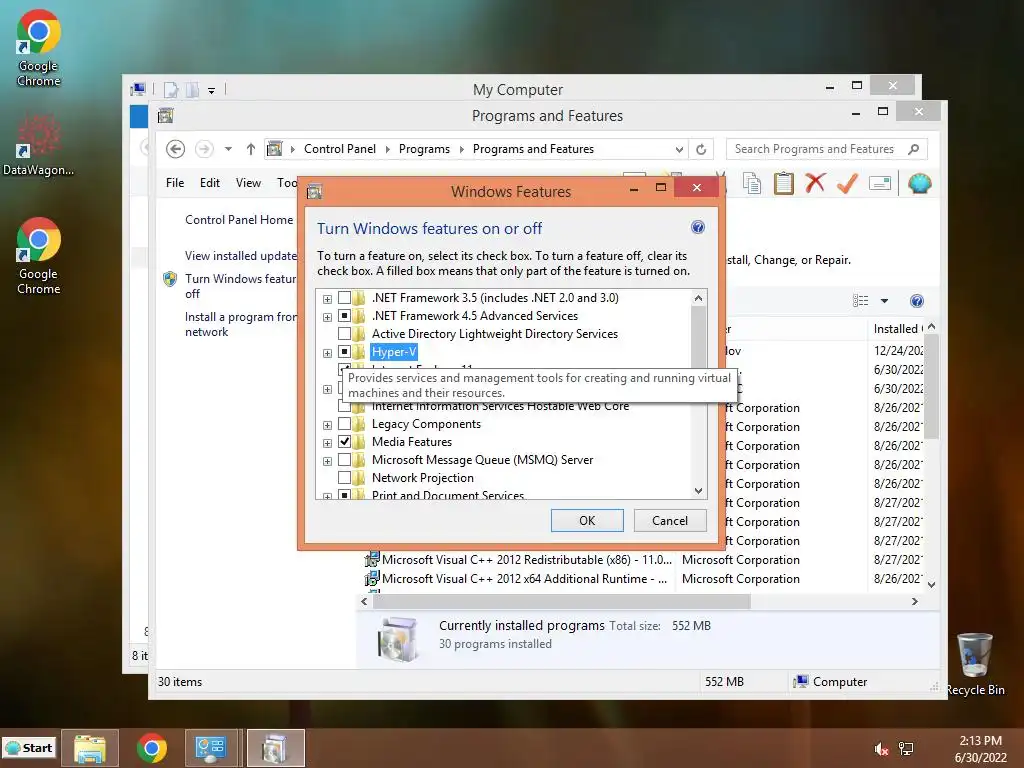
Task: Open File Explorer from the taskbar
Action: coord(90,748)
